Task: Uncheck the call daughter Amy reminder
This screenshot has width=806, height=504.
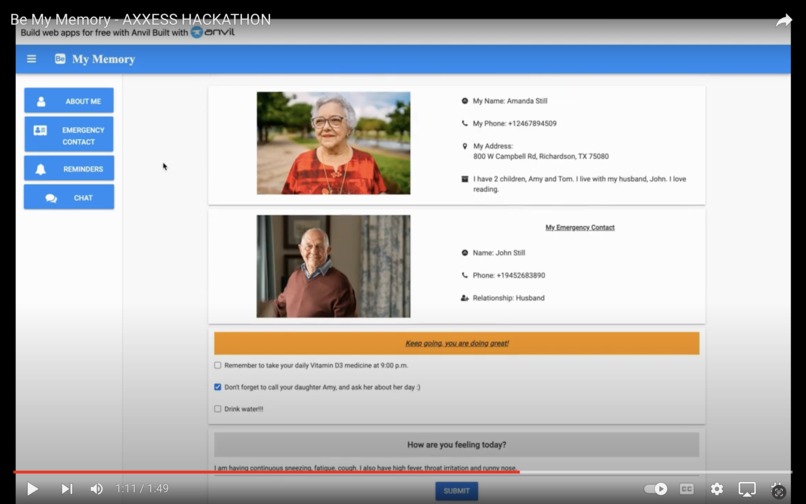Action: 217,387
